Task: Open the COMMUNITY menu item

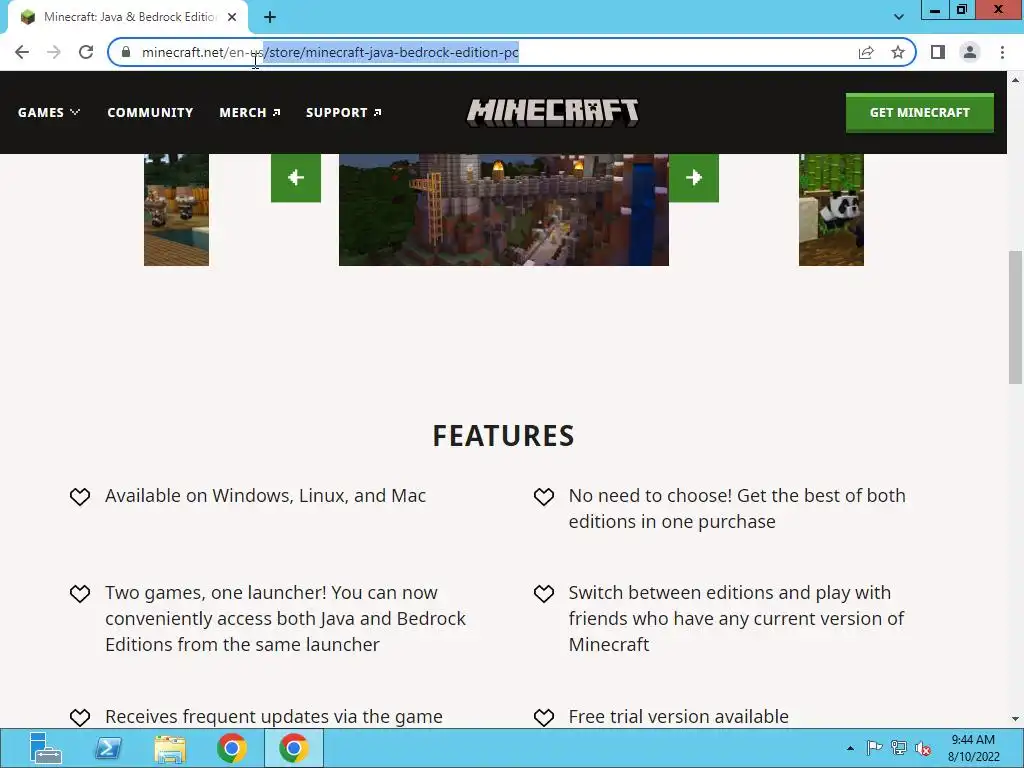Action: (150, 112)
